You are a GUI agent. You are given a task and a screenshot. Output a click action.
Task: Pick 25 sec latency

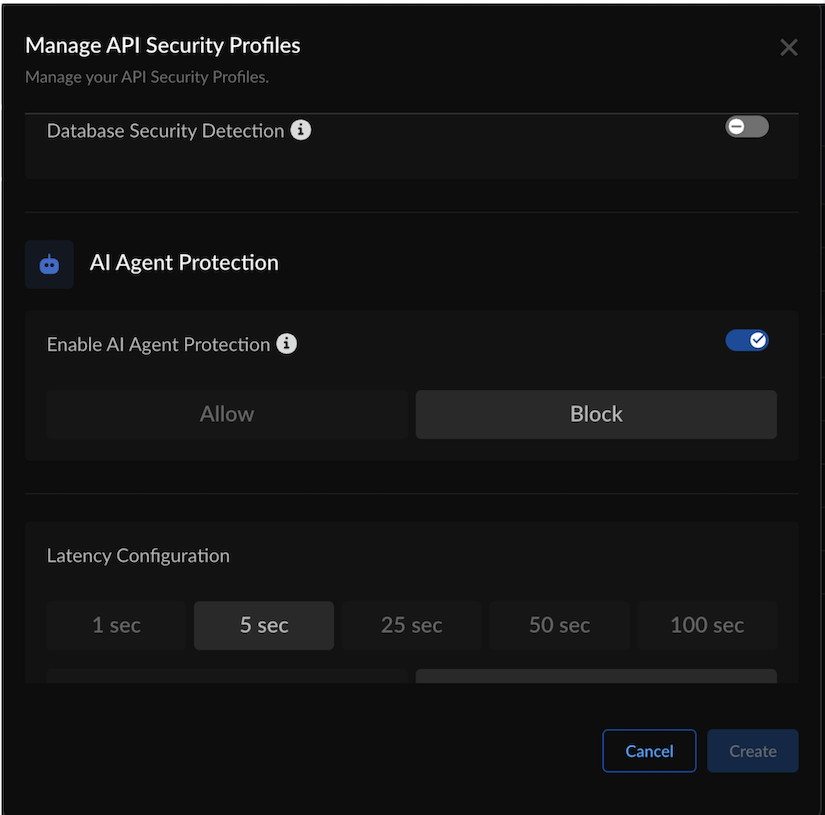point(411,625)
